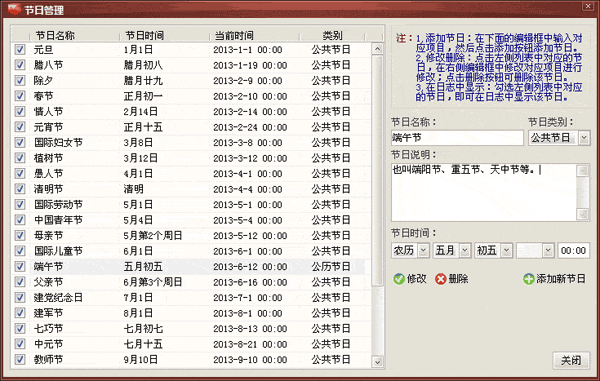Toggle the 春节 holiday checkbox
This screenshot has height=381, width=600.
click(20, 96)
